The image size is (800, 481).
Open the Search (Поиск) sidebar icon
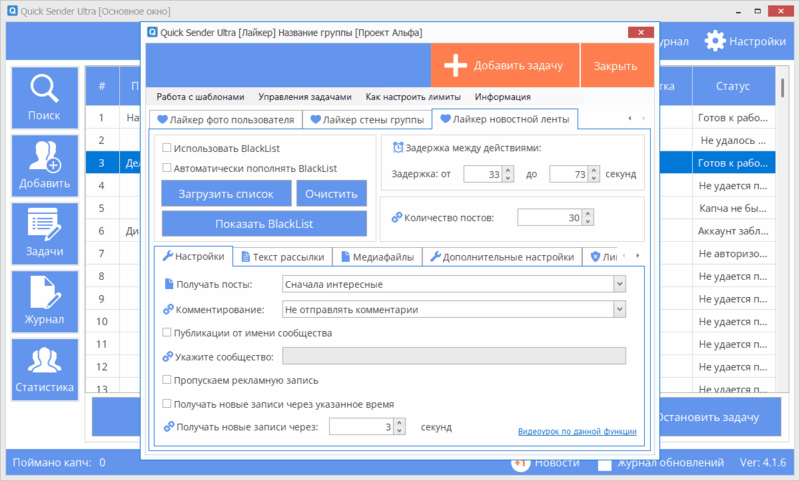point(44,91)
